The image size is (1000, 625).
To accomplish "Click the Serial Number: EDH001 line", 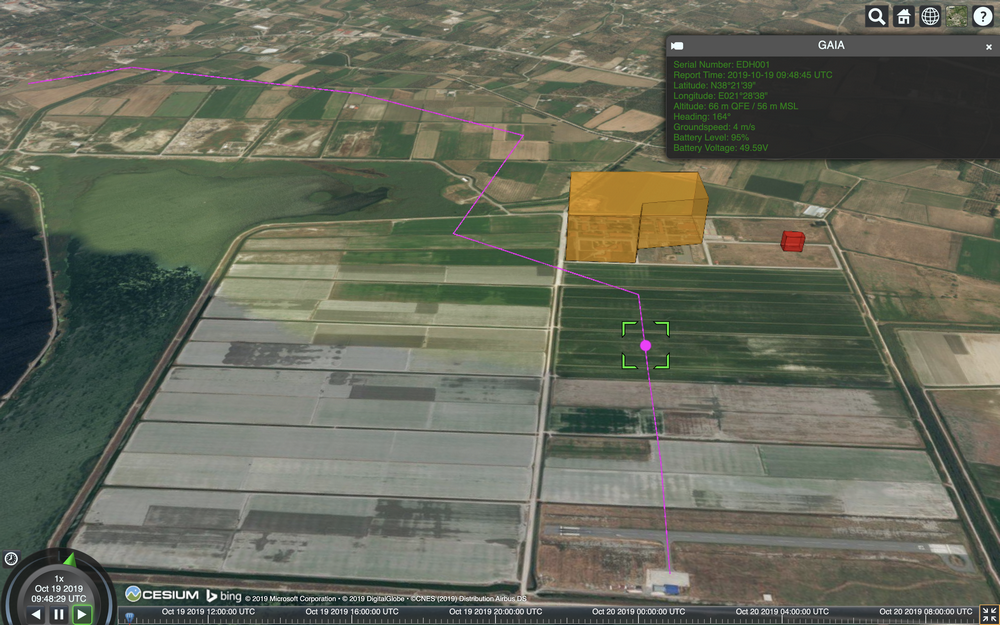I will [721, 64].
